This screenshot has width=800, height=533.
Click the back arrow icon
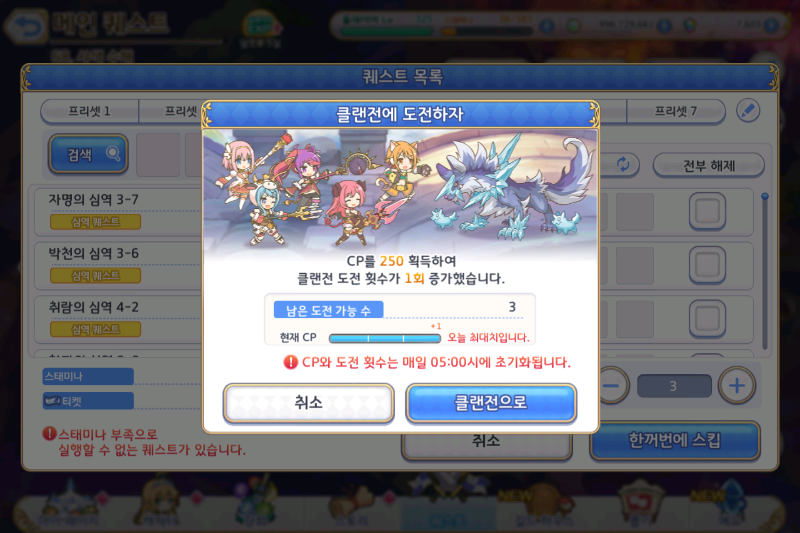pos(25,25)
